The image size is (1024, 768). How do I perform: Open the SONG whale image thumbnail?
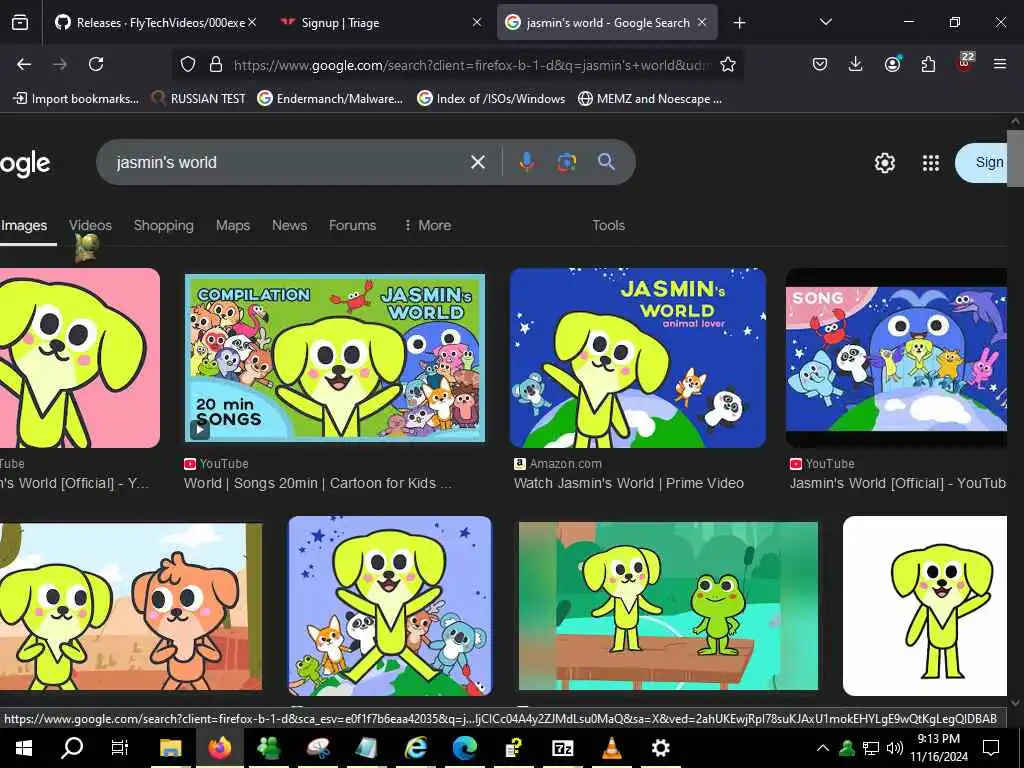897,358
